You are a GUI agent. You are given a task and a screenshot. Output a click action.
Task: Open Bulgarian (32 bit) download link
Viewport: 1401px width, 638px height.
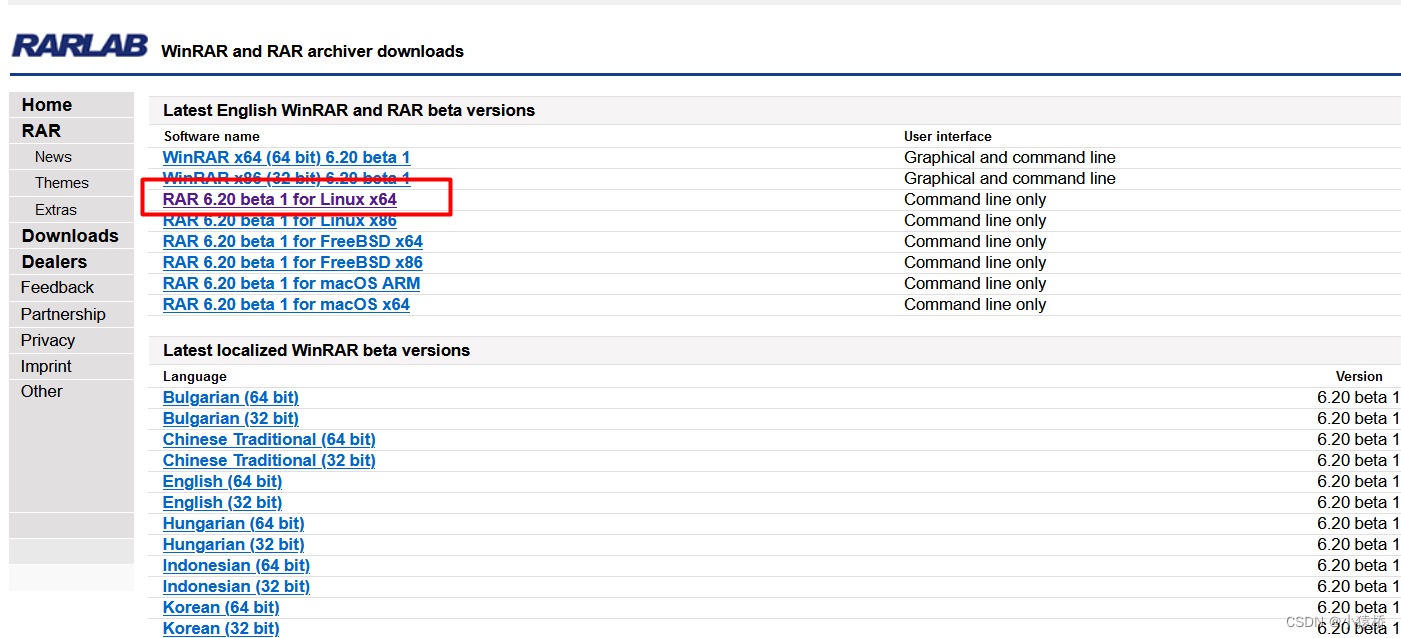coord(231,419)
